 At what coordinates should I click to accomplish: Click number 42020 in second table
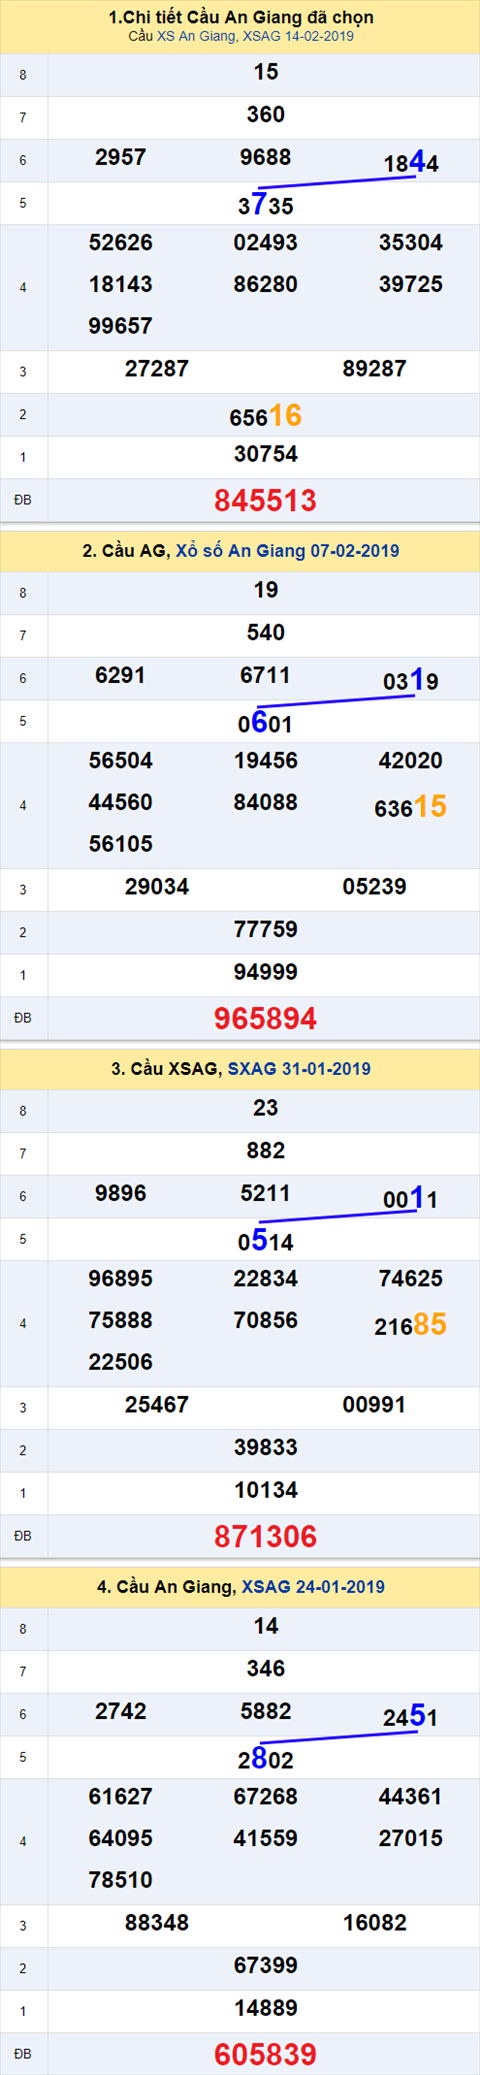[x=410, y=761]
